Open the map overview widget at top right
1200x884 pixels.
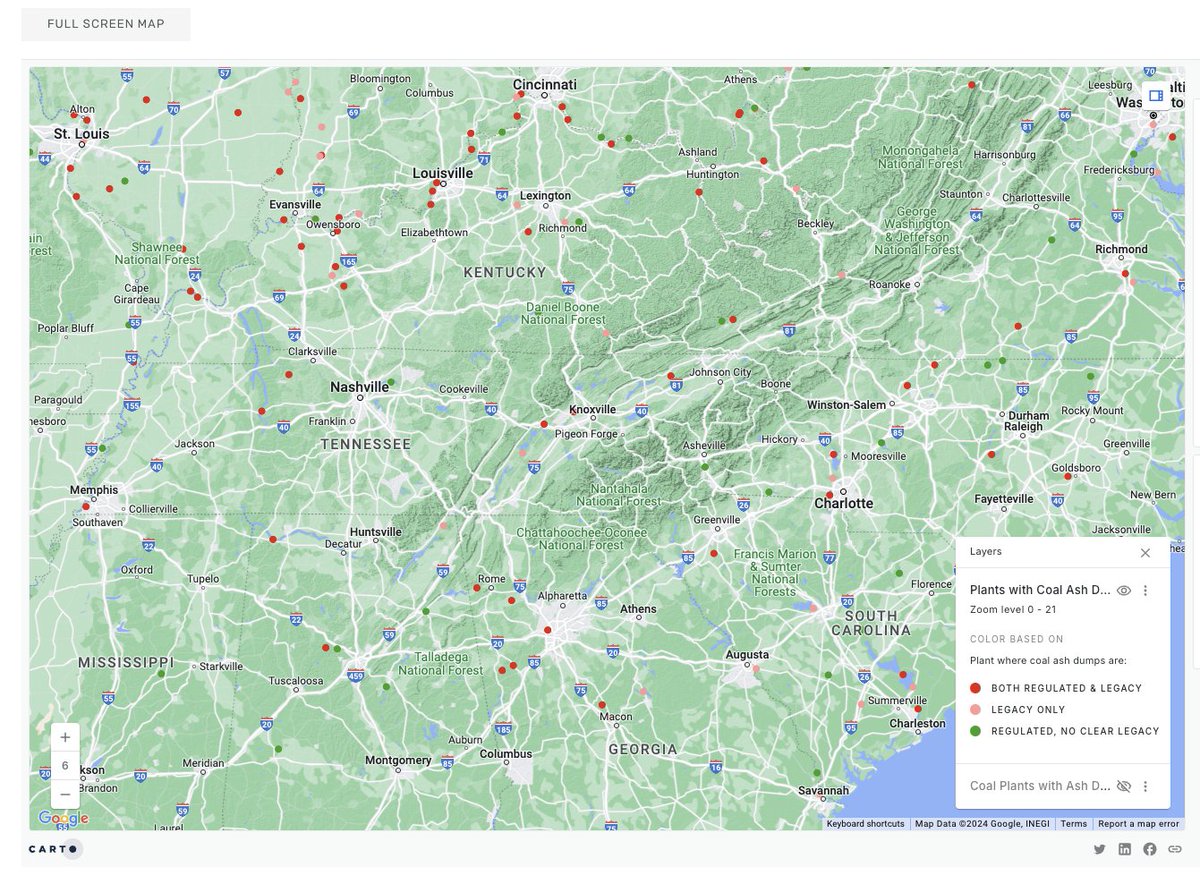point(1156,95)
